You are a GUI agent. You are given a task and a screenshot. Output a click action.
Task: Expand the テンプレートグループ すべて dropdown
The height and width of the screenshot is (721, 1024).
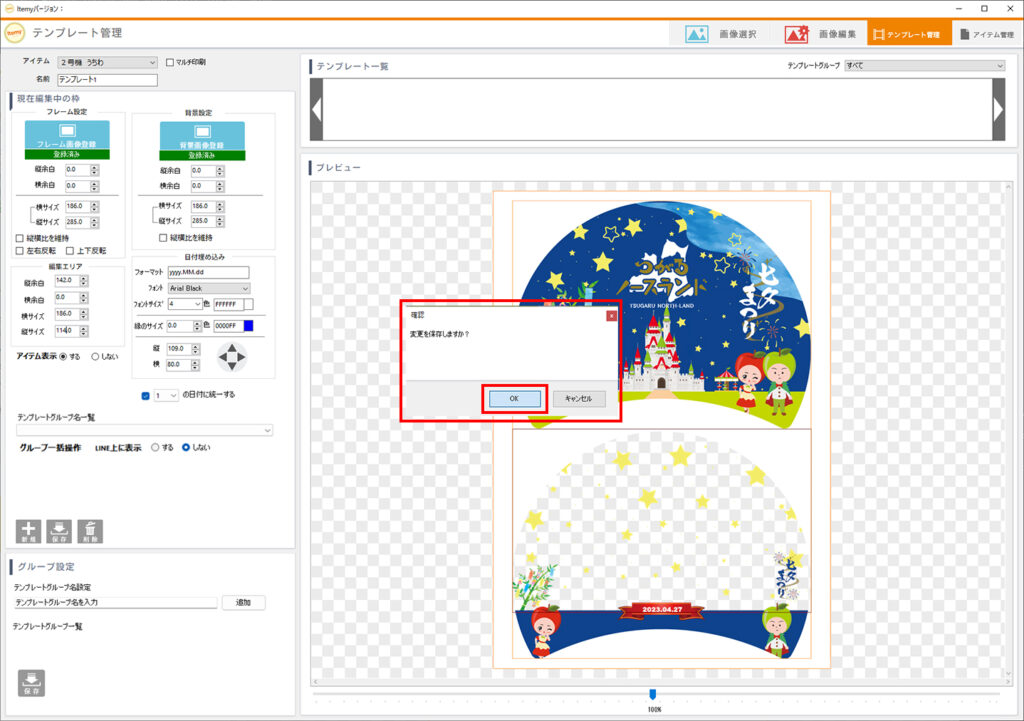pos(924,66)
